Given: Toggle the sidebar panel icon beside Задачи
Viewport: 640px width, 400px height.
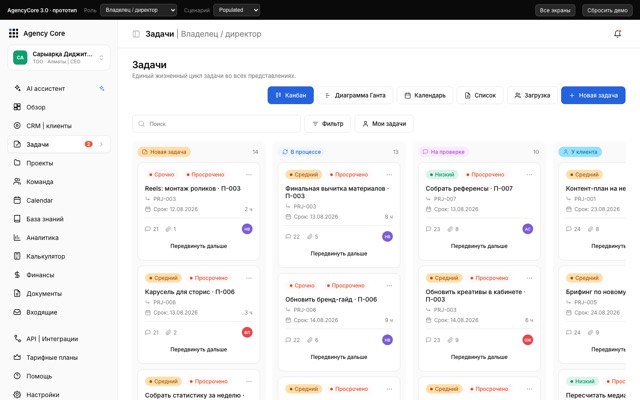Looking at the screenshot, I should pyautogui.click(x=136, y=34).
